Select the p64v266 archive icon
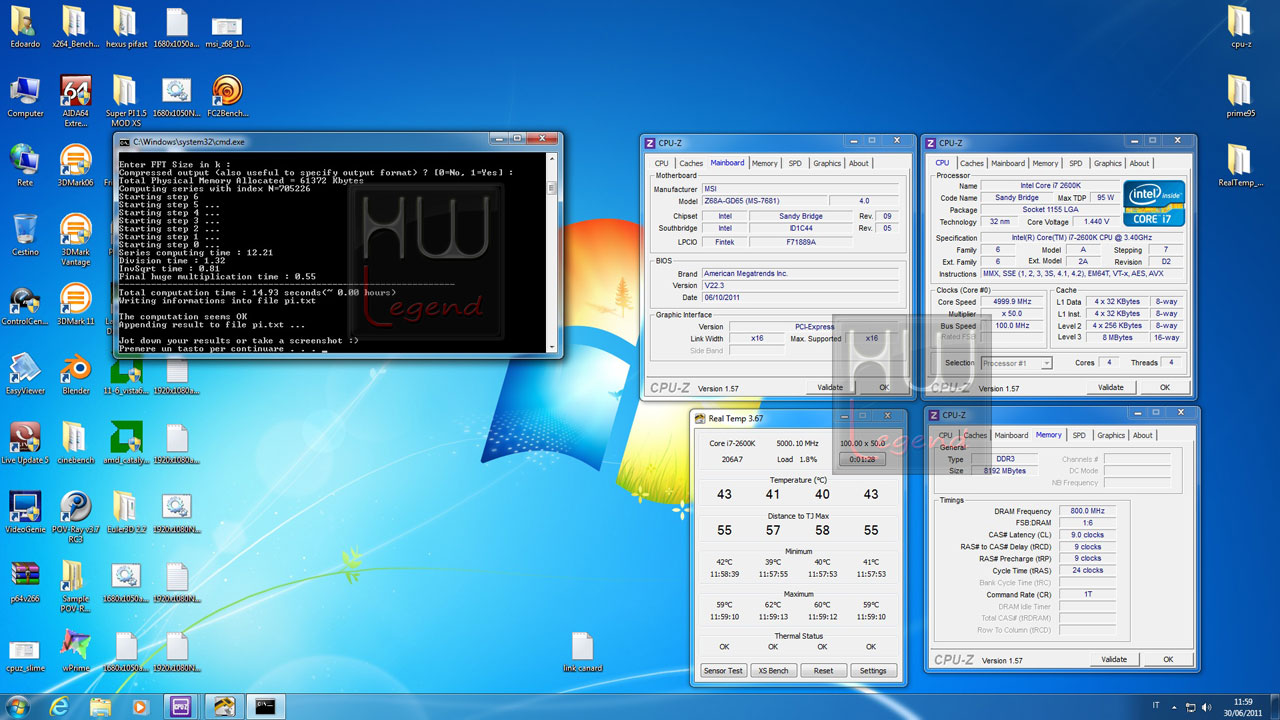The height and width of the screenshot is (720, 1280). [25, 581]
